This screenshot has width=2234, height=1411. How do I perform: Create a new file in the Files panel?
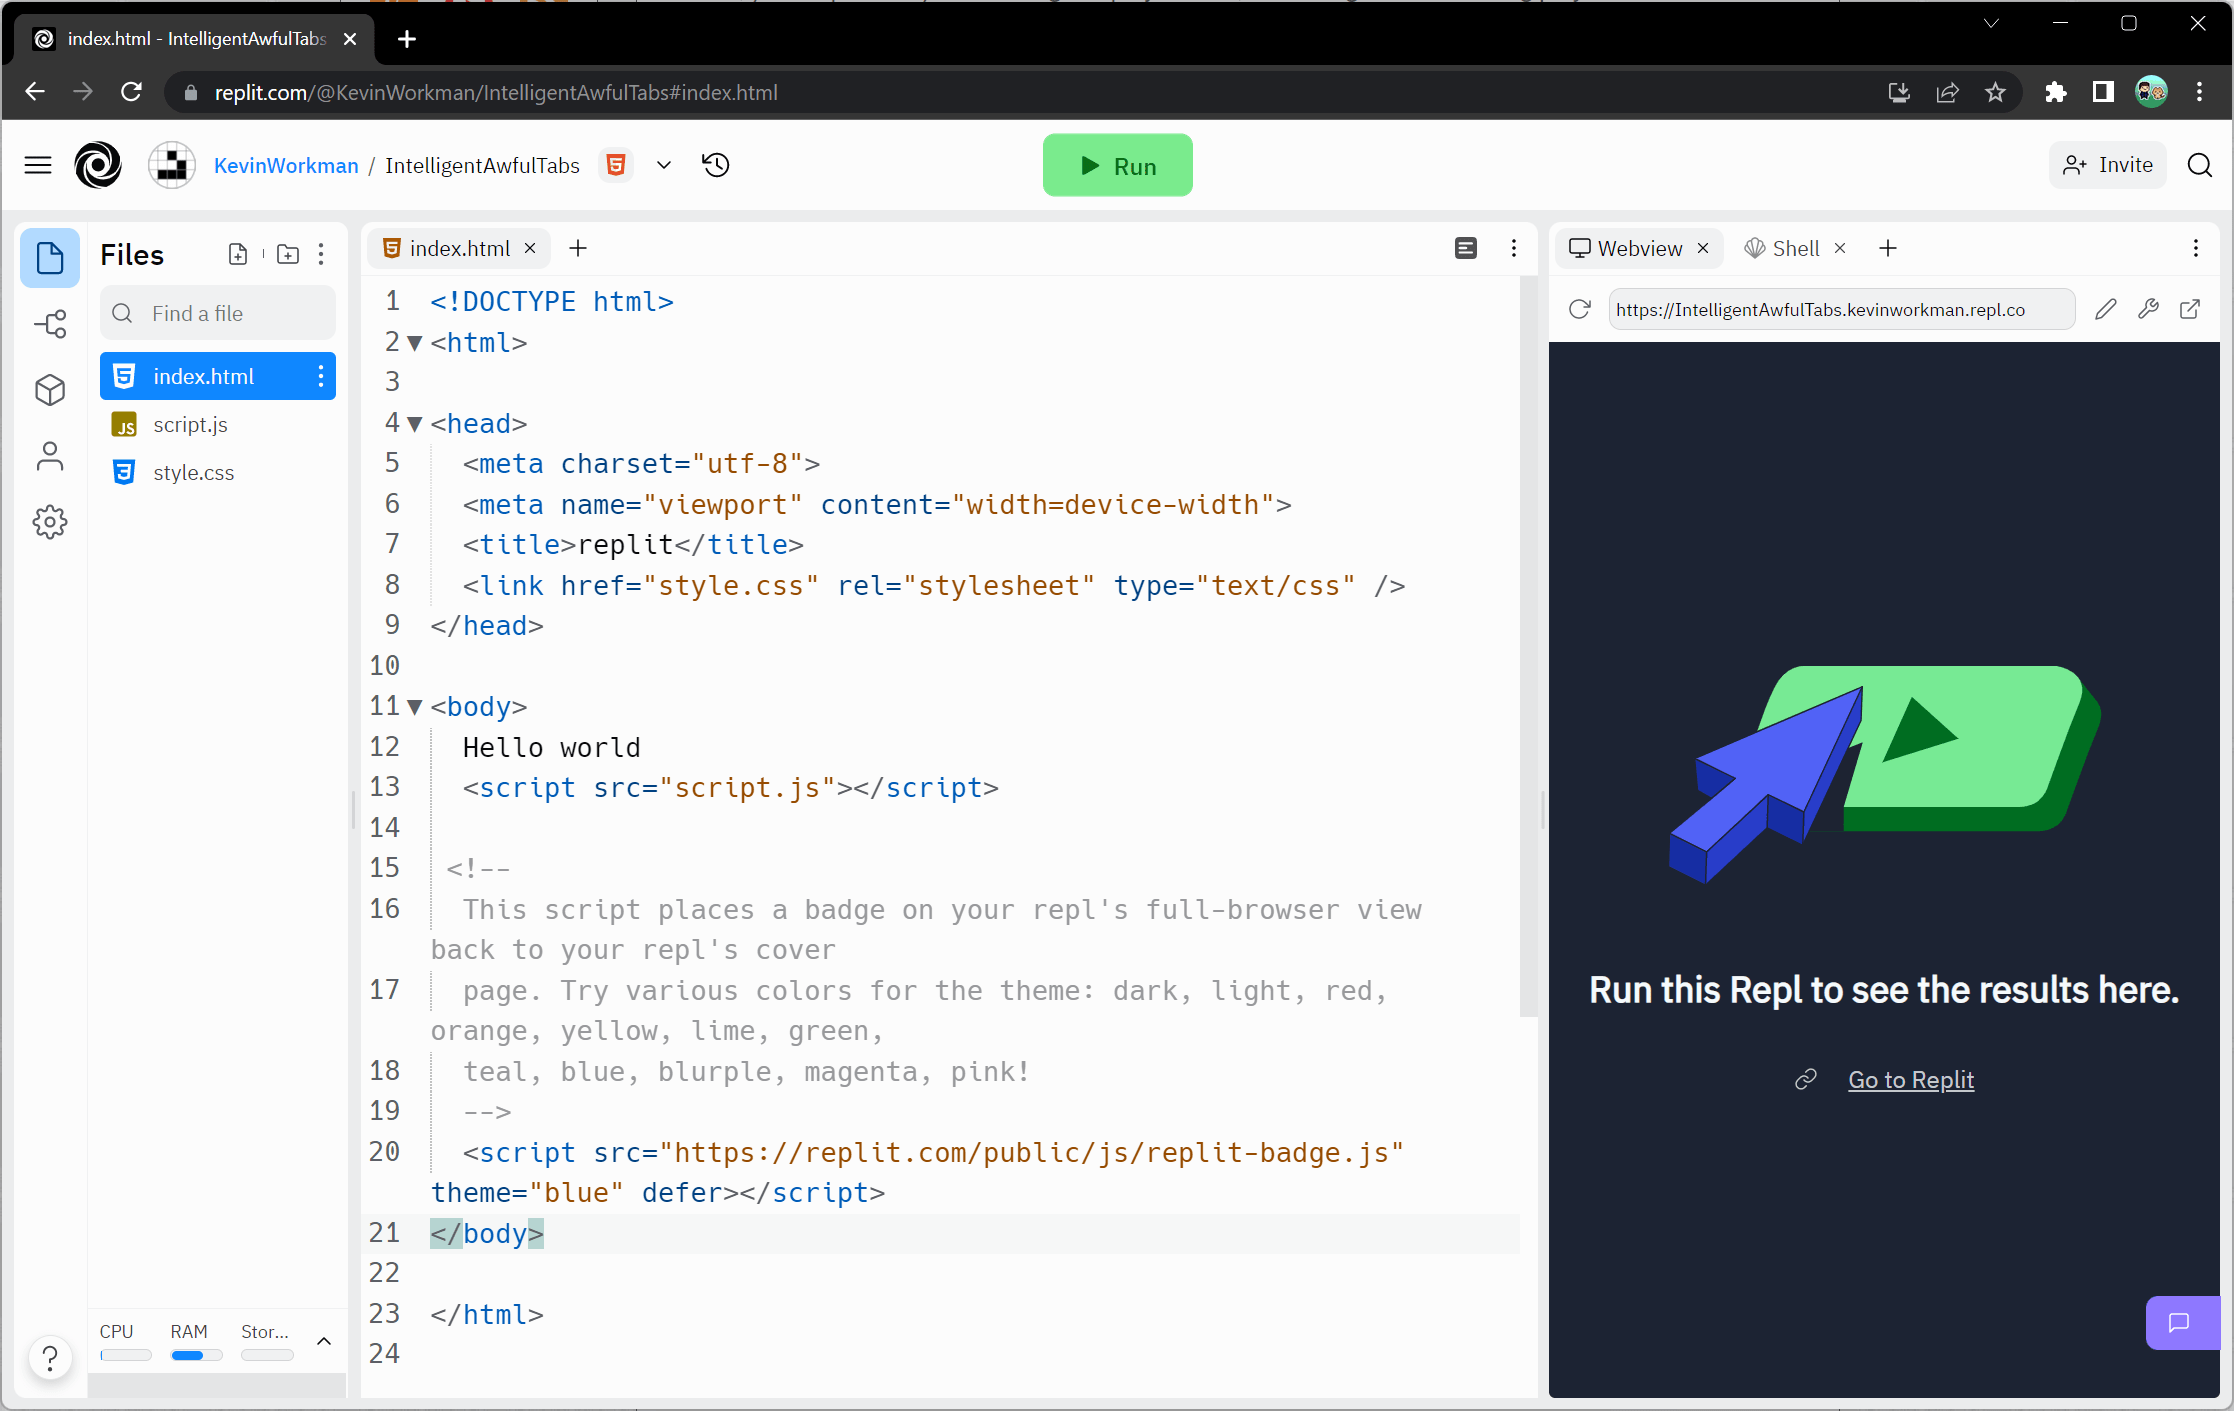coord(238,254)
